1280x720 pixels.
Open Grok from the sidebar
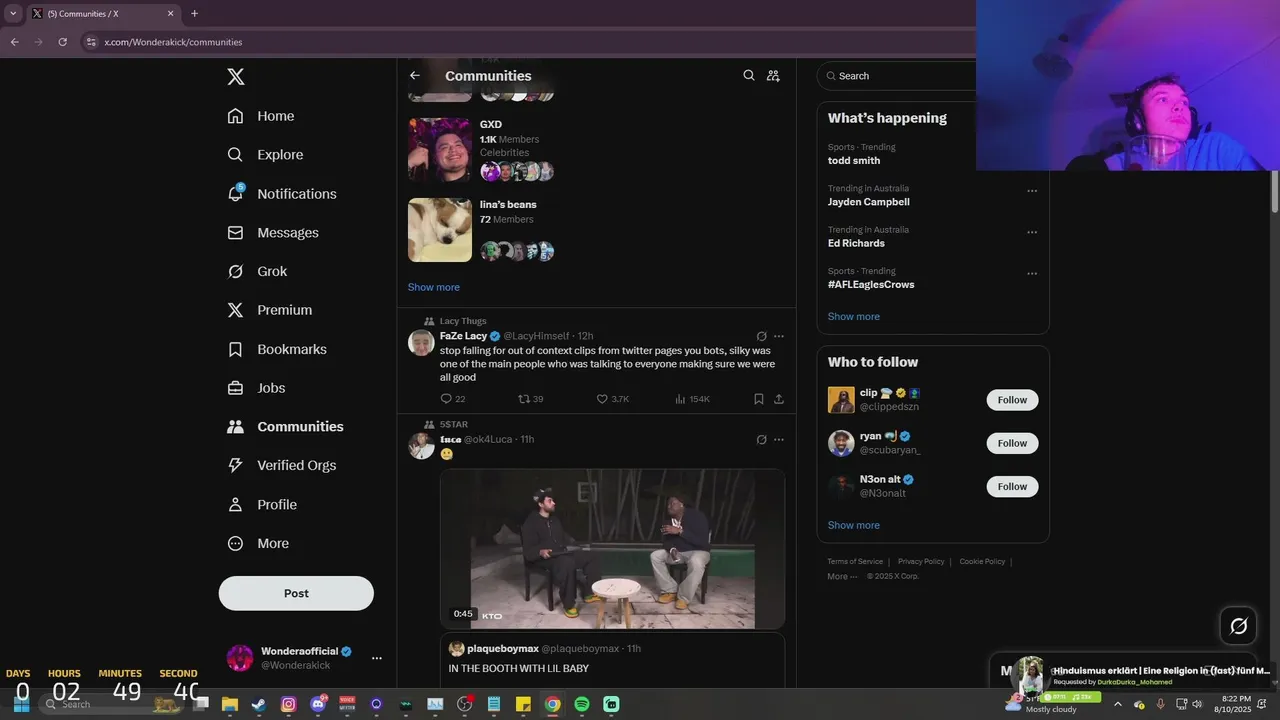[257, 272]
